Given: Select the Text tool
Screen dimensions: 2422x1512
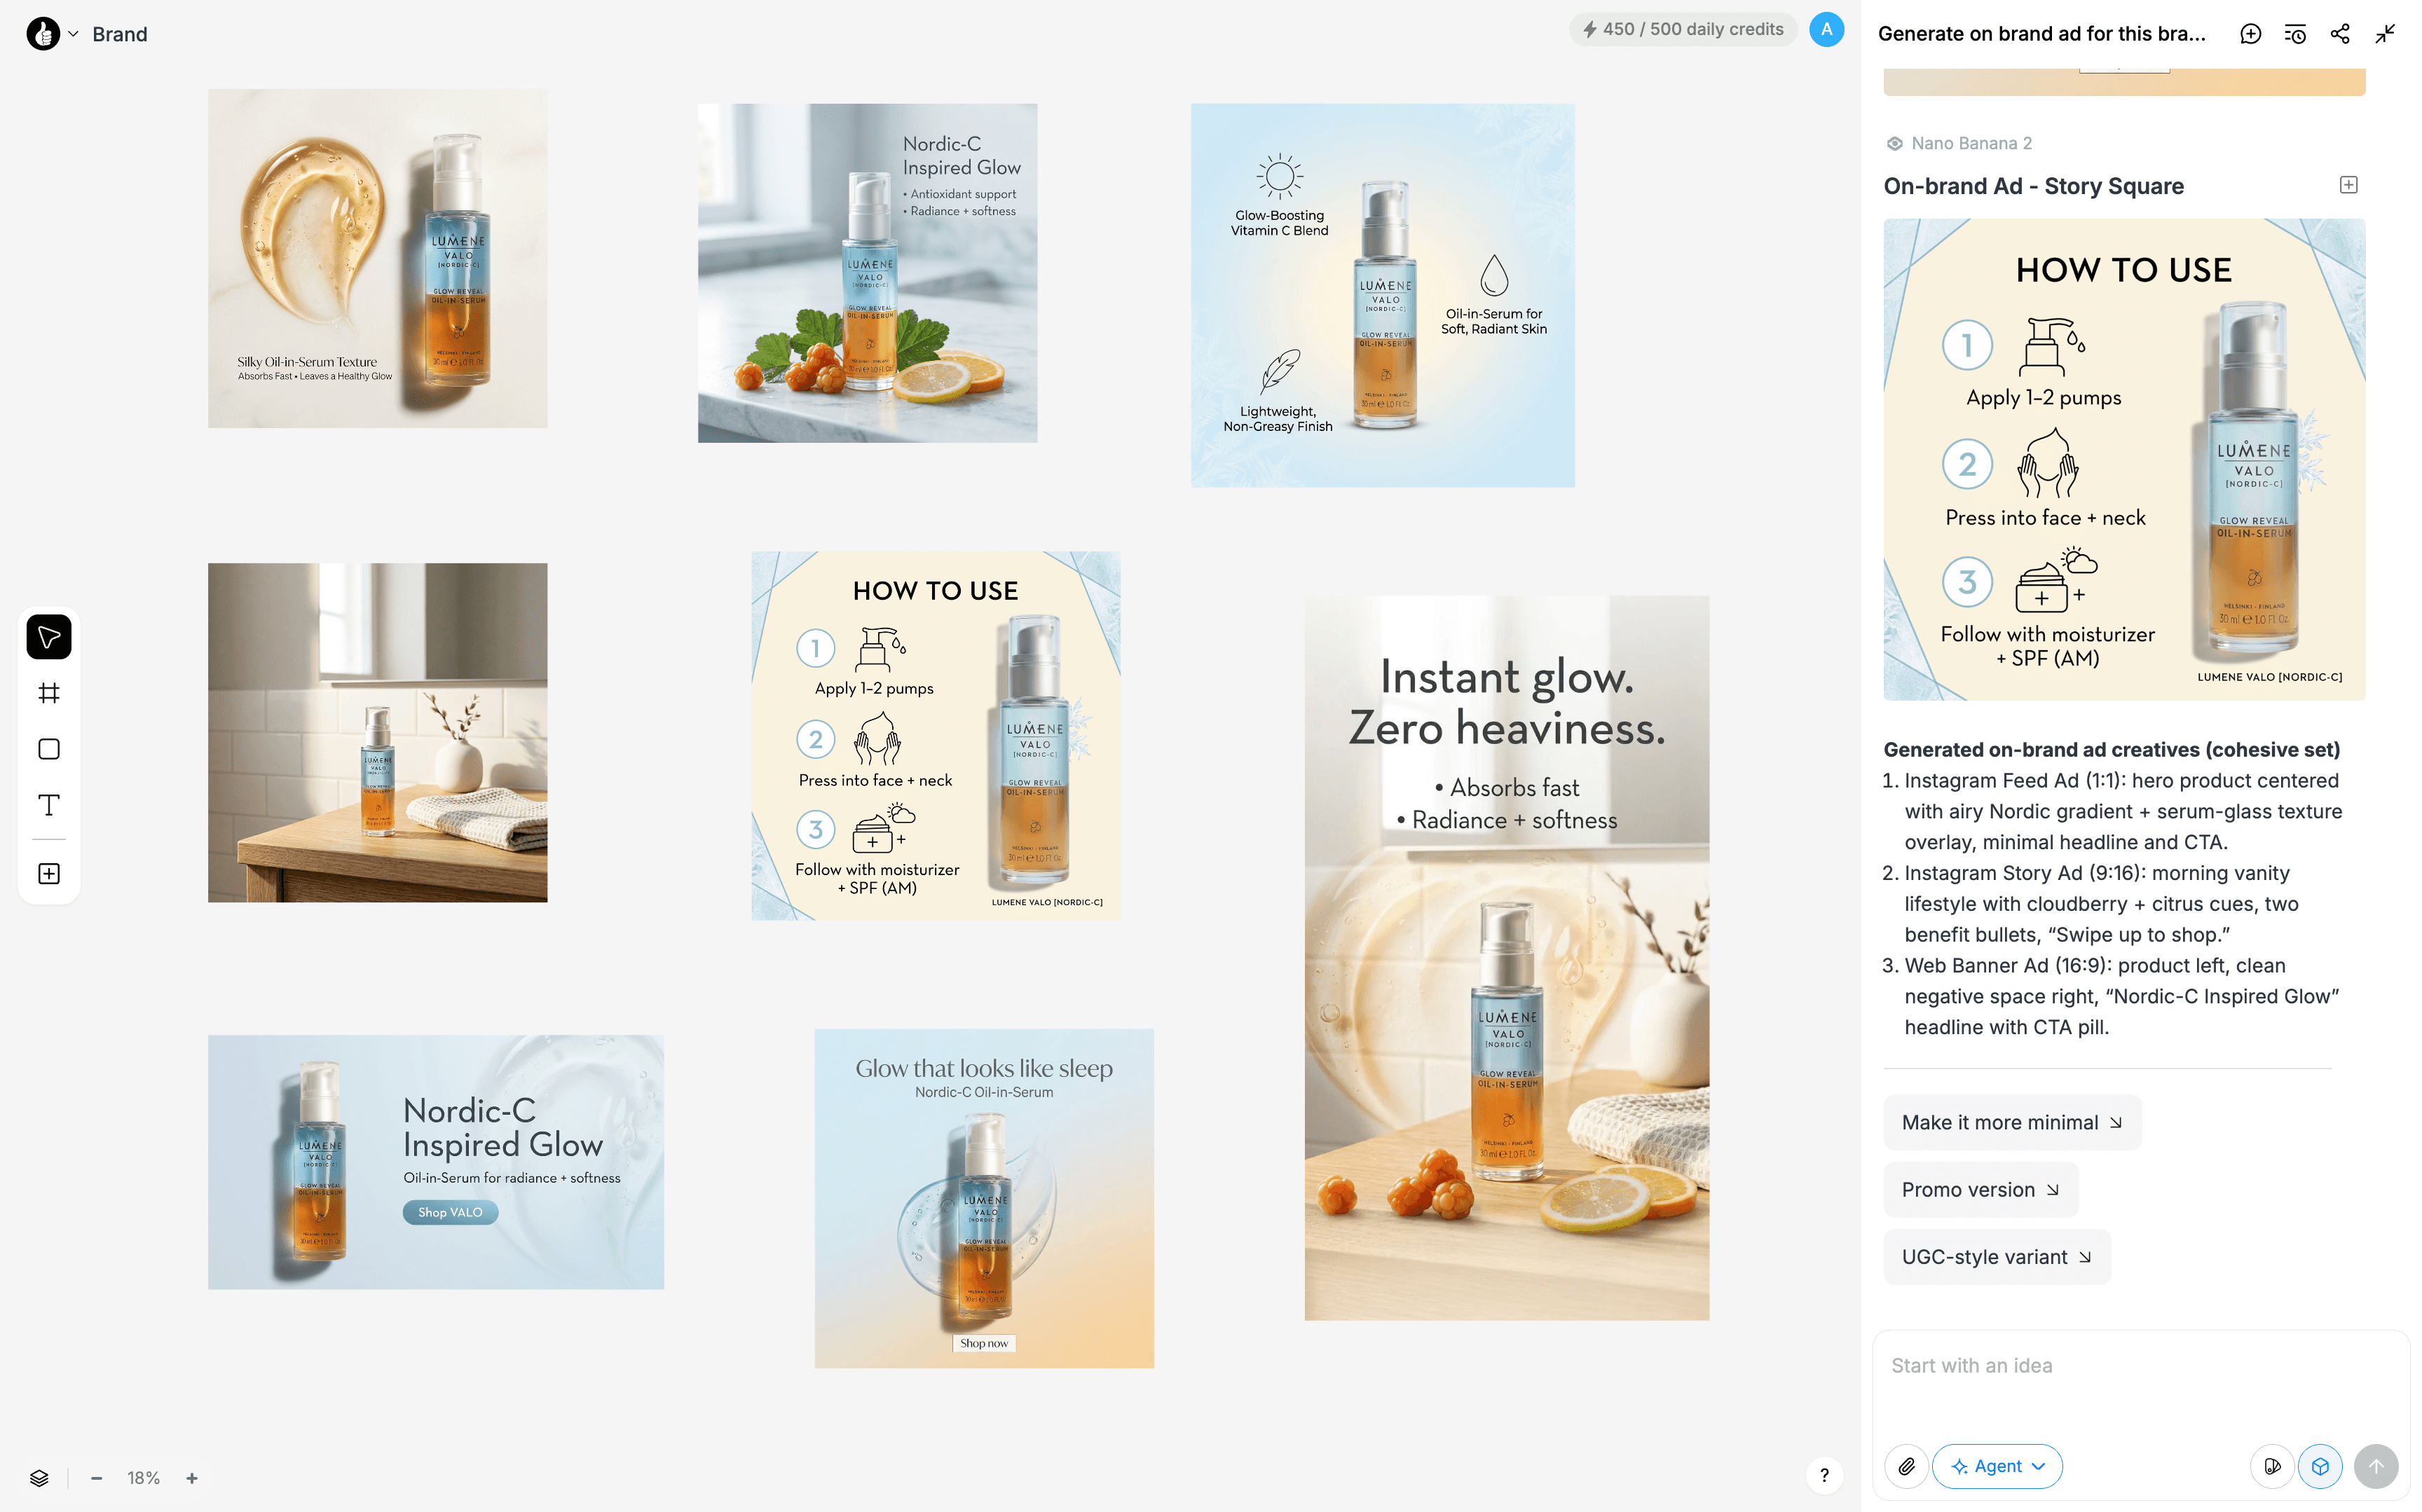Looking at the screenshot, I should (x=48, y=805).
